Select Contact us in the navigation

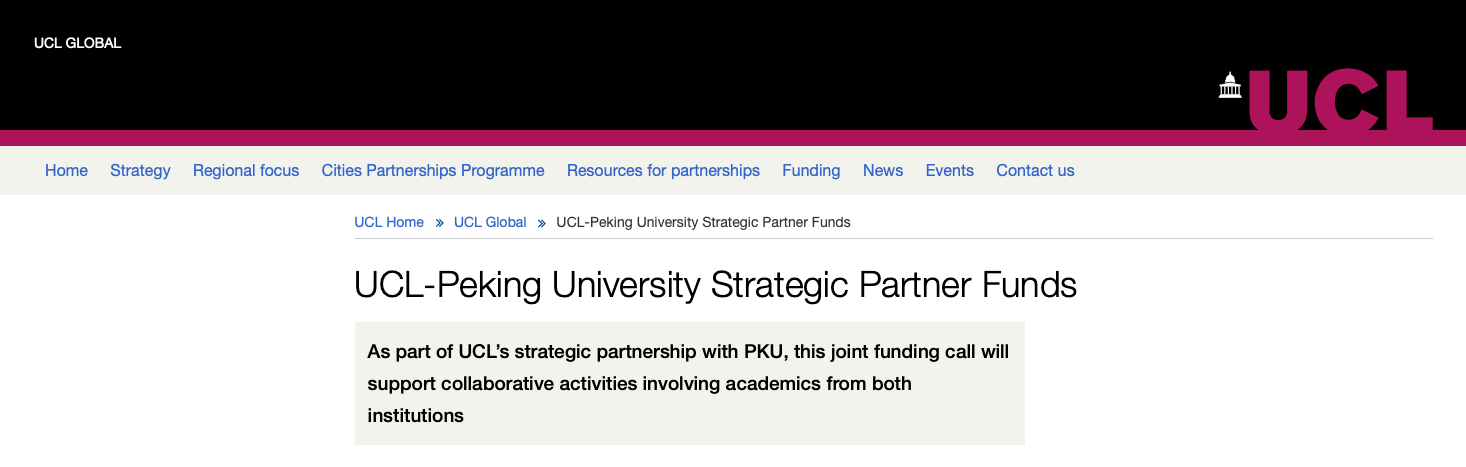(1035, 171)
